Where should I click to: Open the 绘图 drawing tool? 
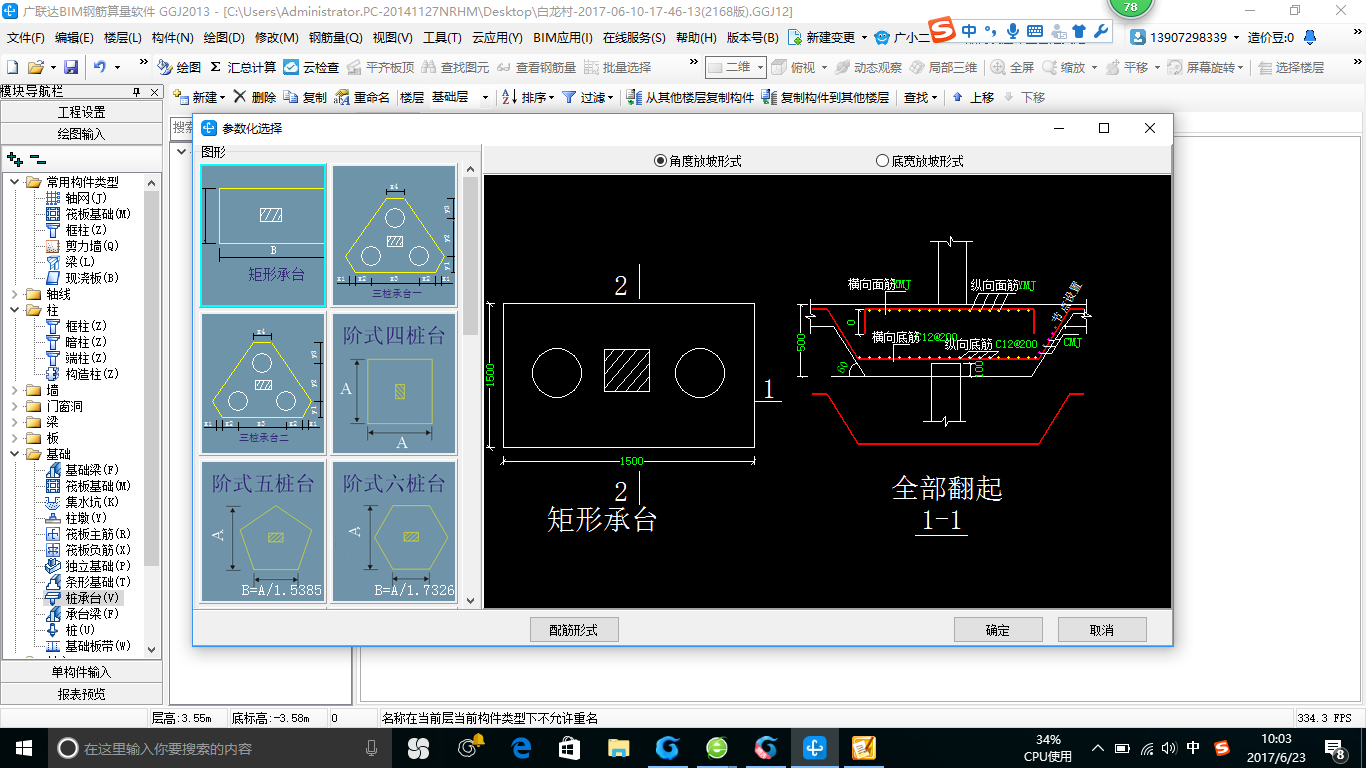179,67
